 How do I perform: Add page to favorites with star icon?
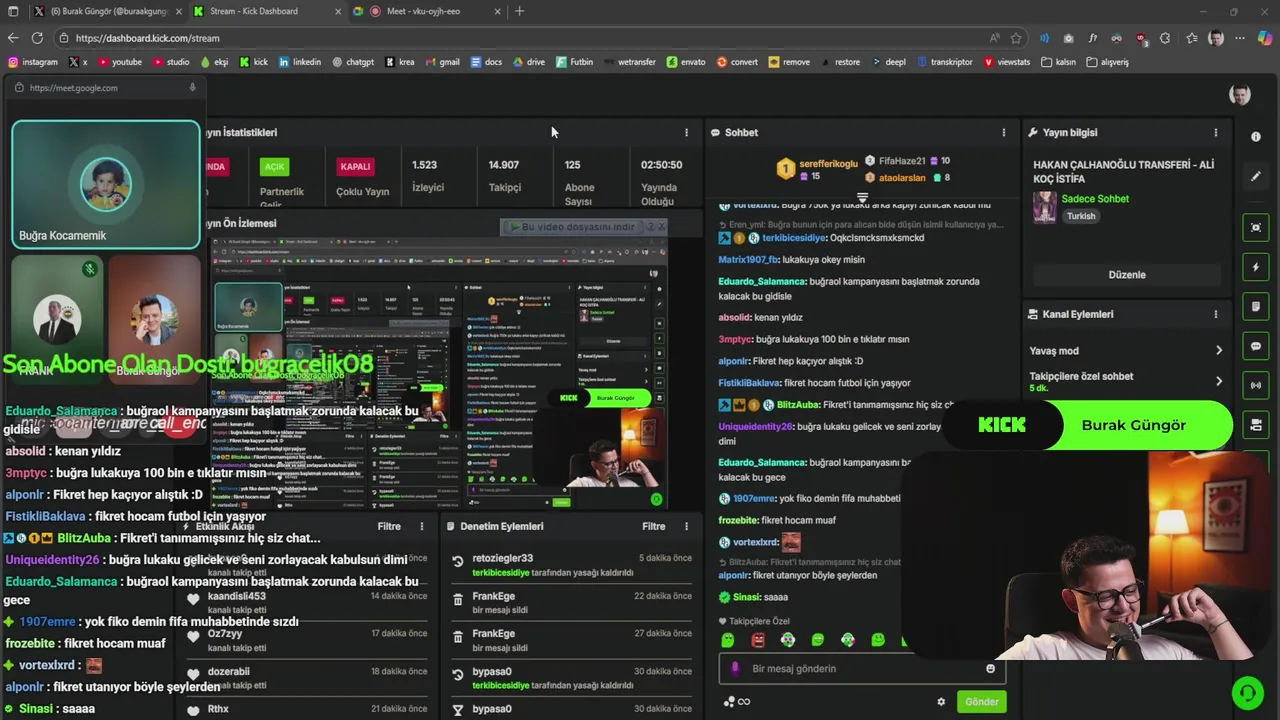1016,38
